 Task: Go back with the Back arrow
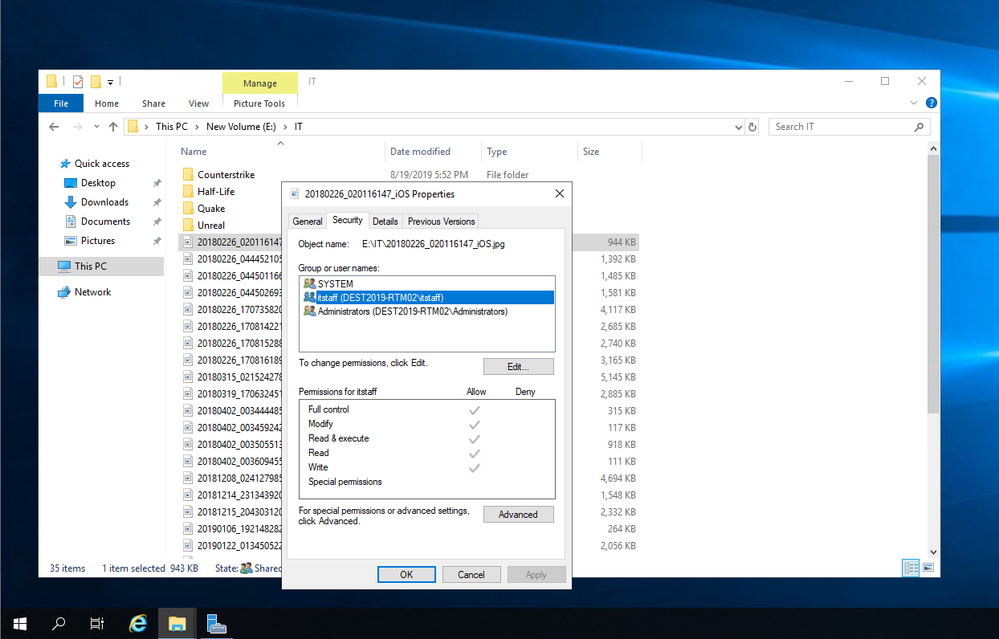click(x=54, y=127)
